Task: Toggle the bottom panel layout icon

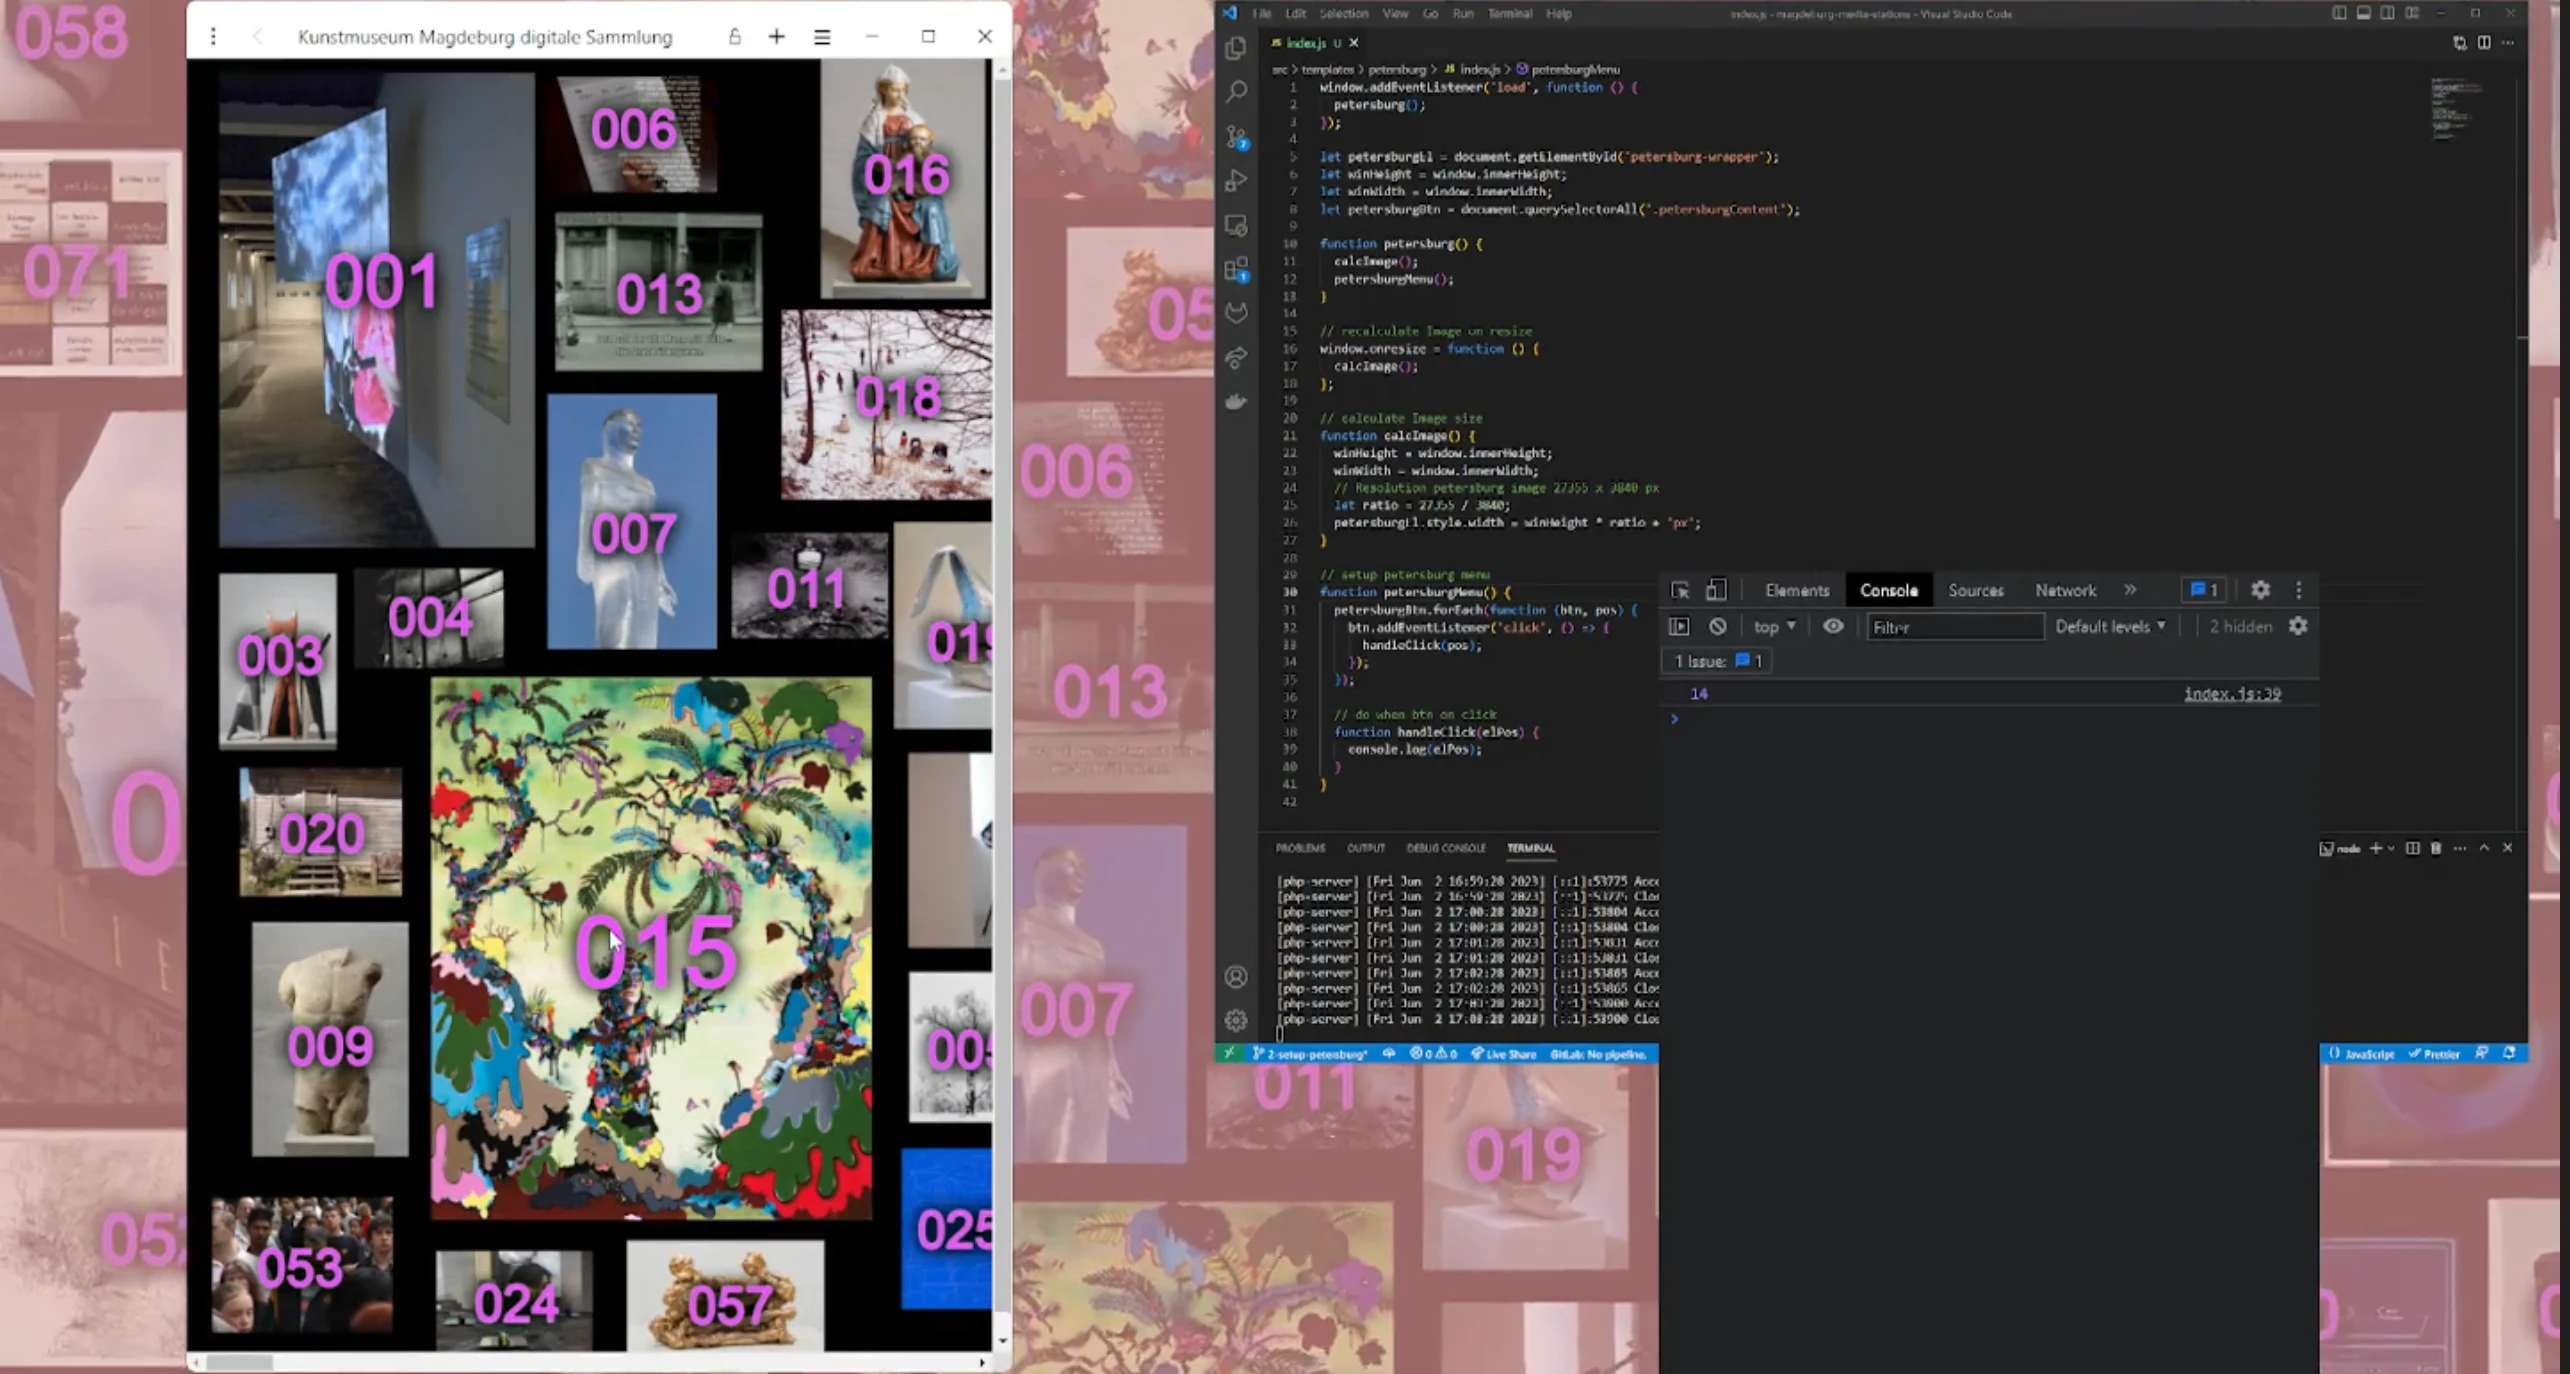Action: pos(2363,13)
